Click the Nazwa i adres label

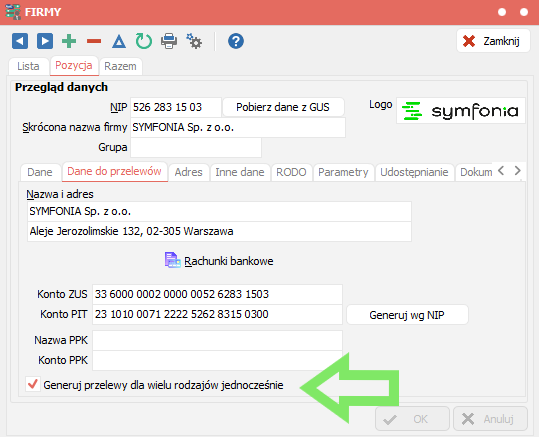[x=60, y=194]
